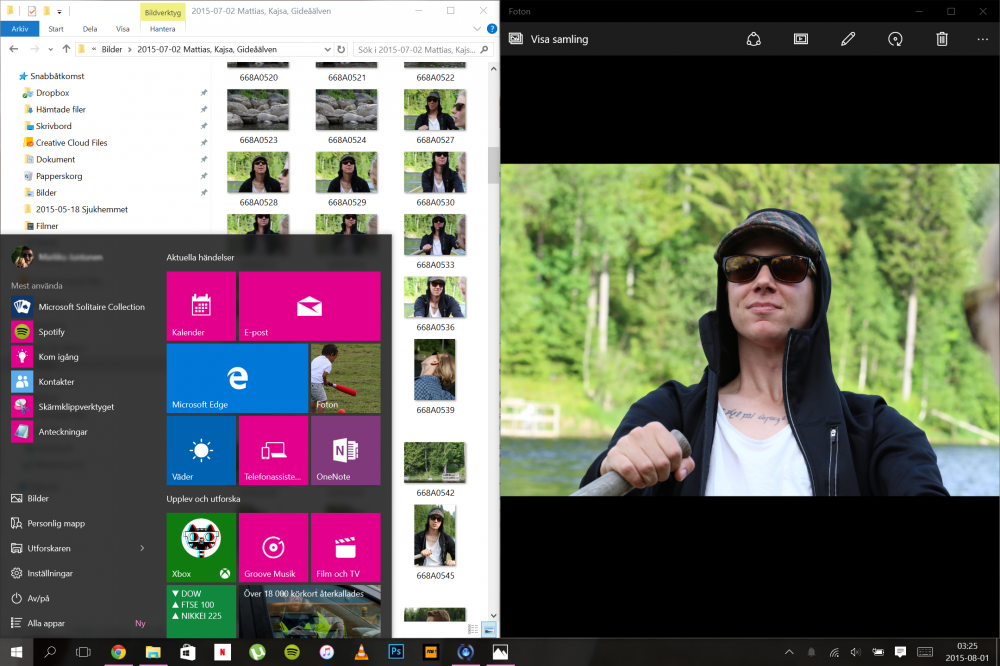Screen dimensions: 1000x666
Task: Select thumbnail 668A0539 in the folder
Action: [x=435, y=372]
